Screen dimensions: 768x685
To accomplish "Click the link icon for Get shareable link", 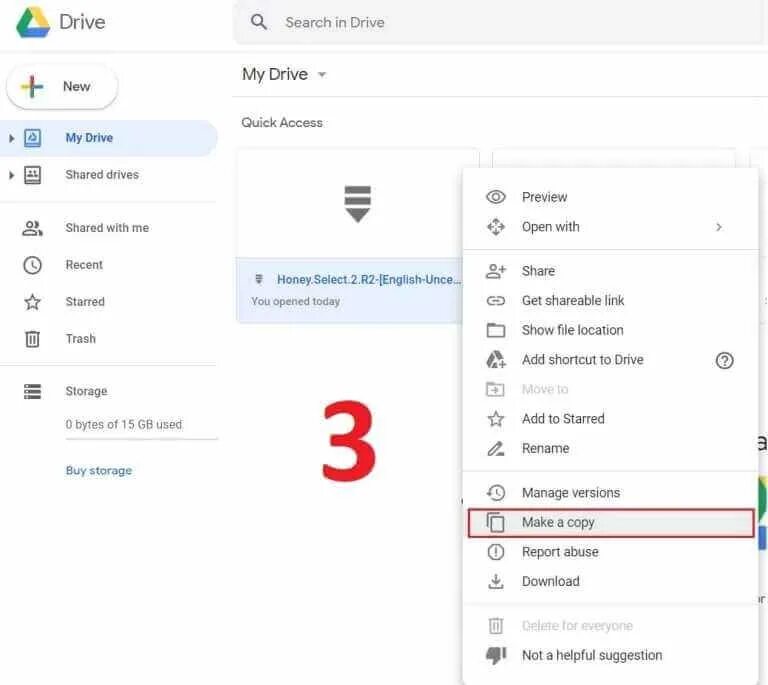I will [496, 300].
